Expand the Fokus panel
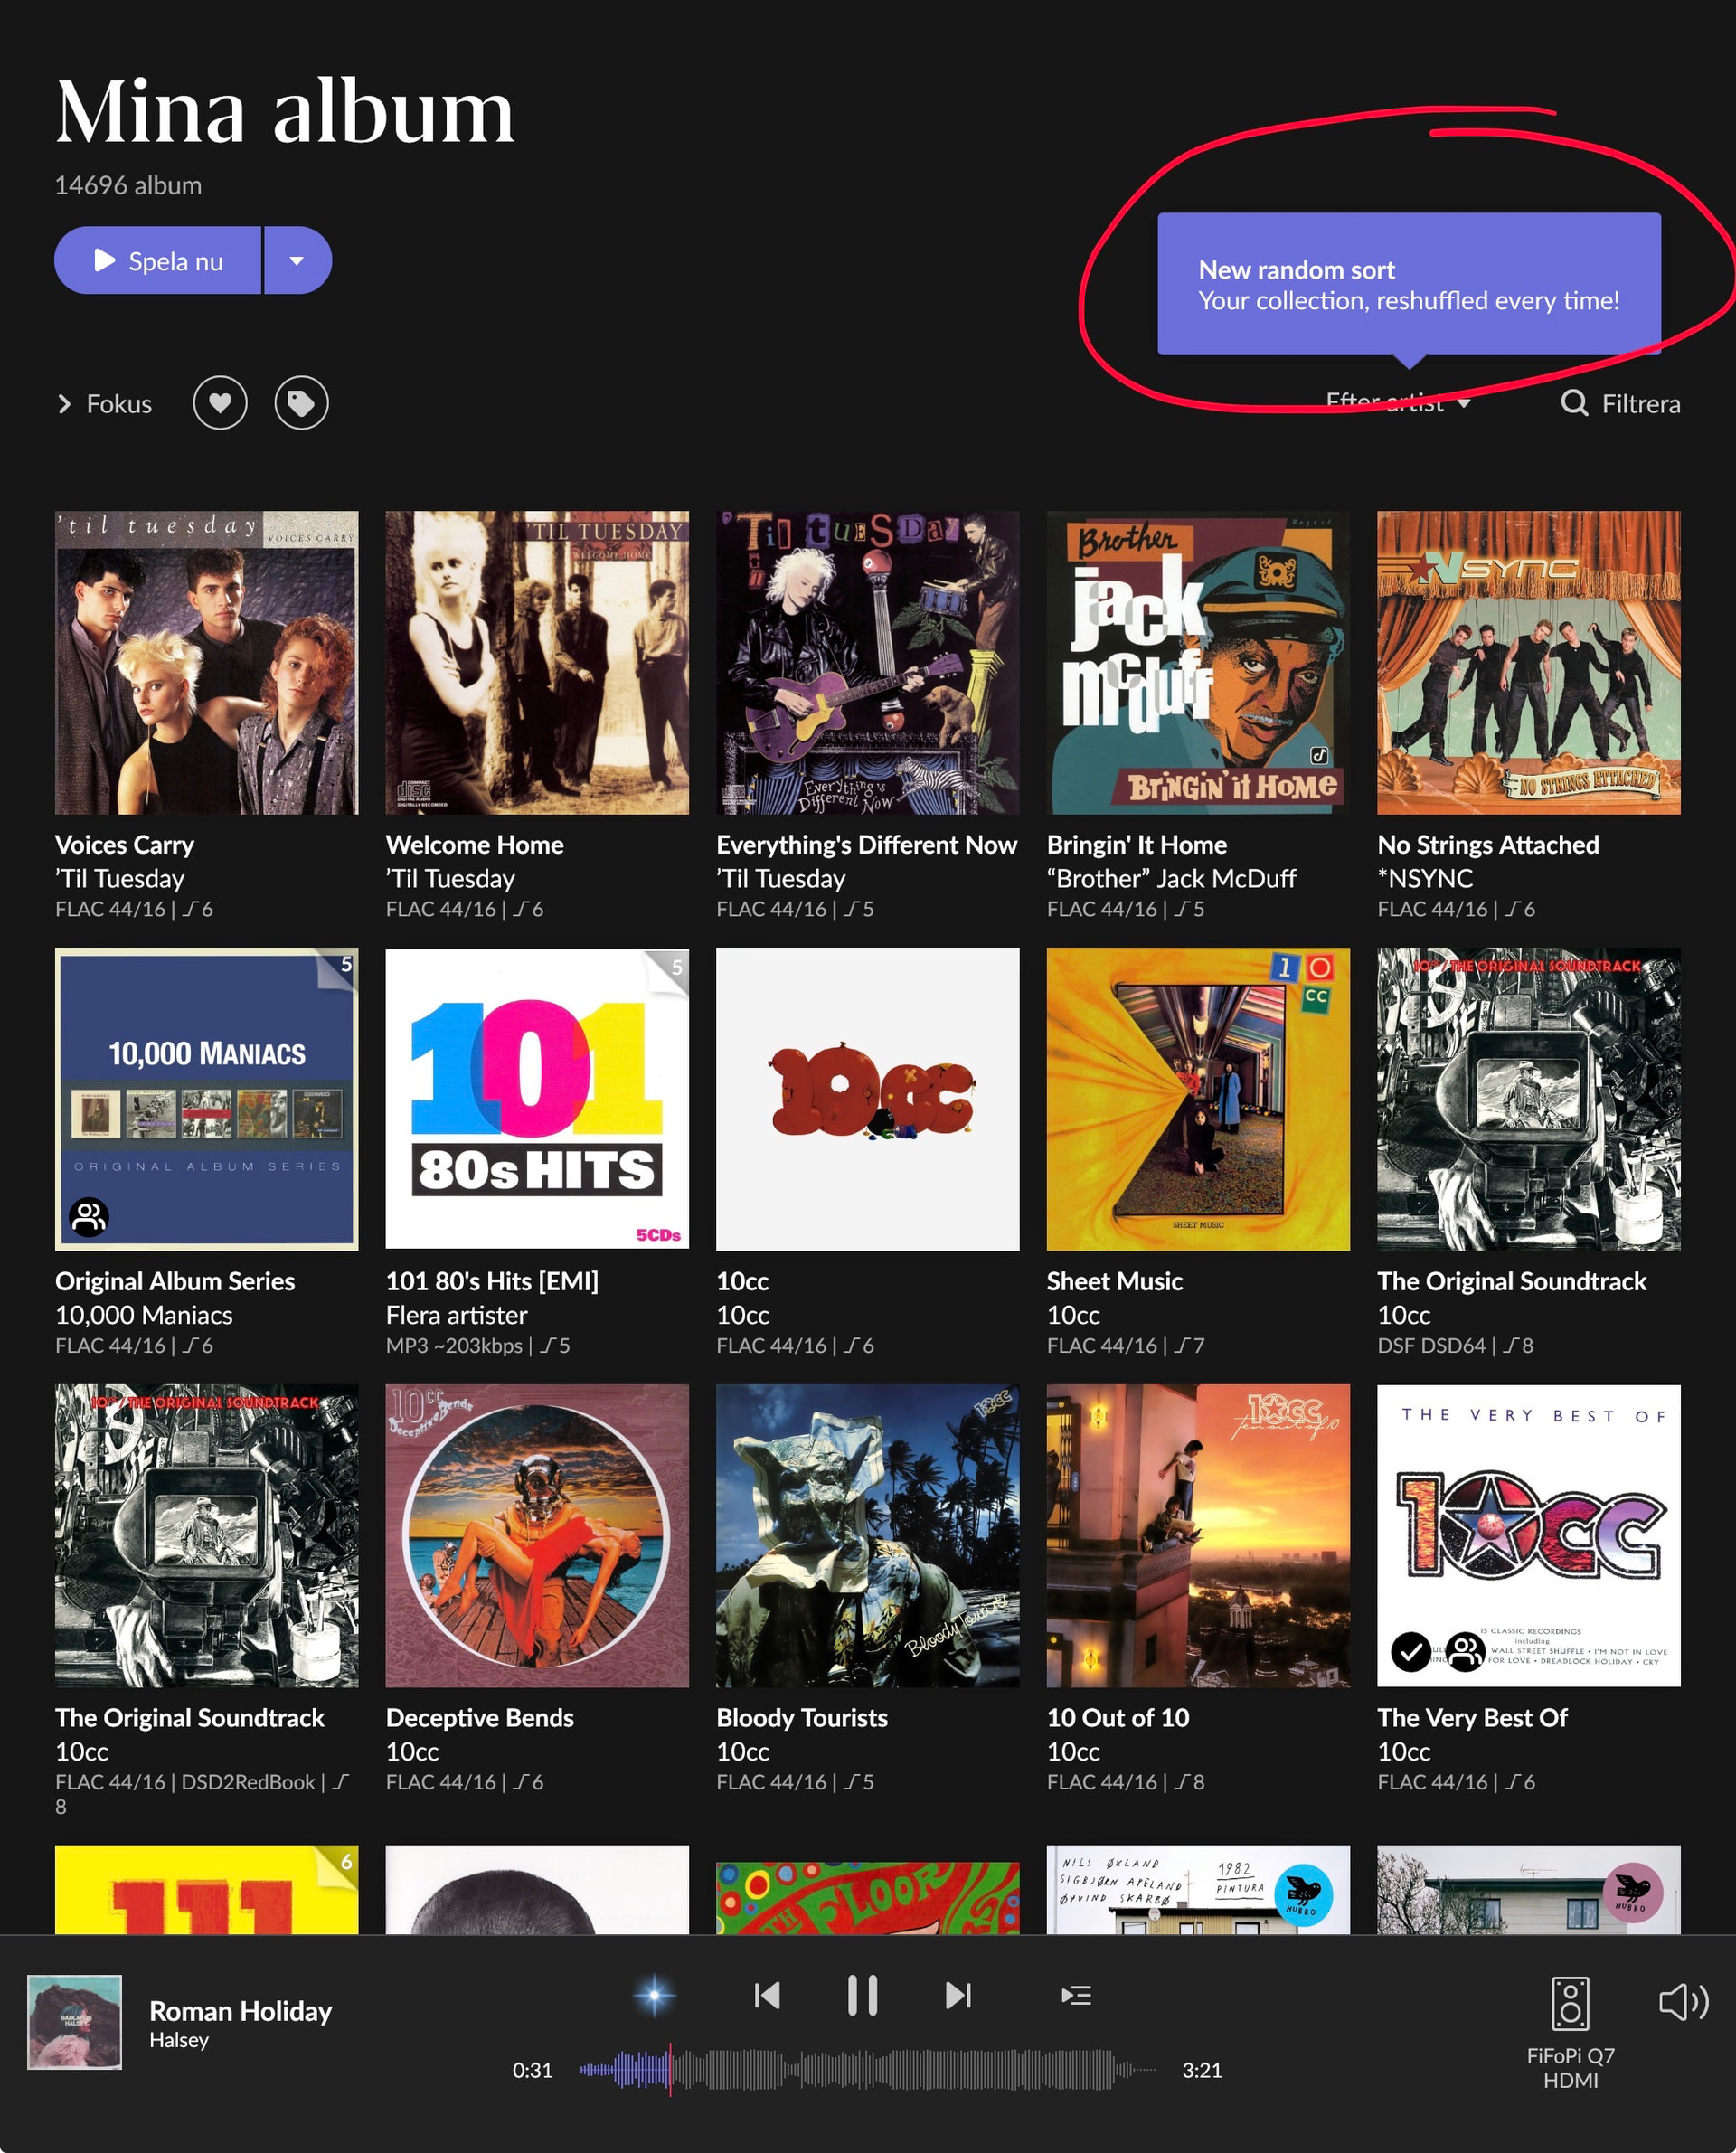The height and width of the screenshot is (2153, 1736). (104, 403)
